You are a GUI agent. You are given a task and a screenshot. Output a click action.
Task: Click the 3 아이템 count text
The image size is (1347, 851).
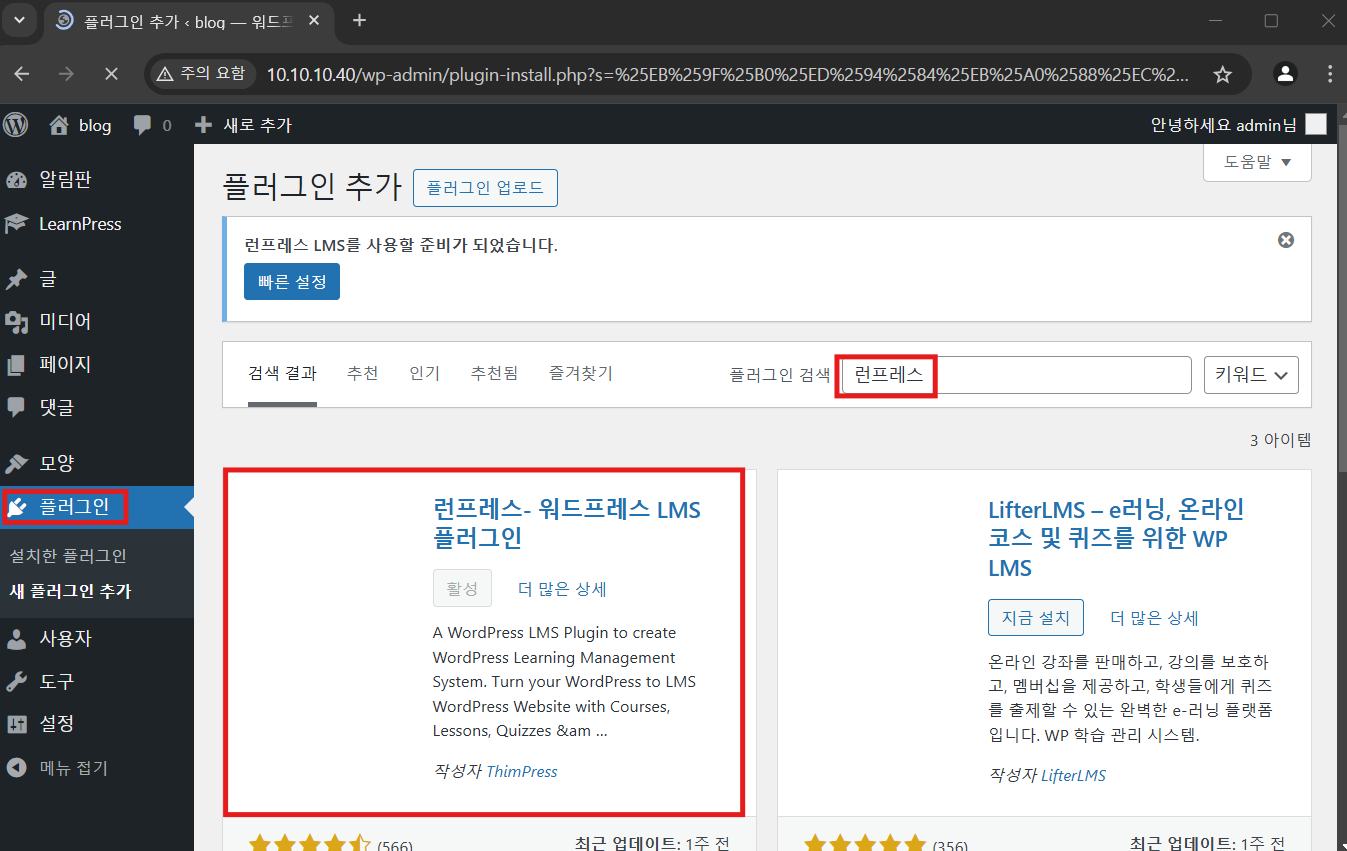point(1280,440)
